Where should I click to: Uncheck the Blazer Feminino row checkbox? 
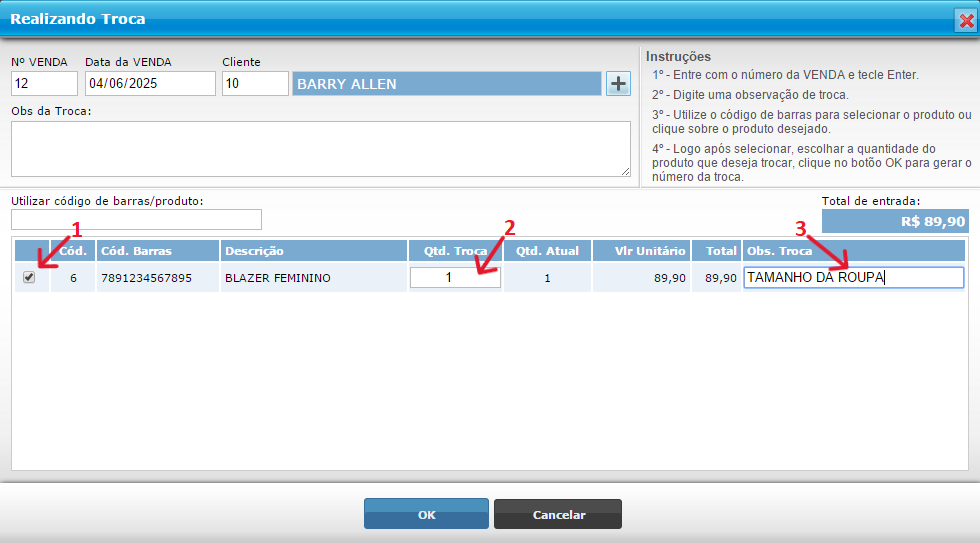tap(29, 278)
